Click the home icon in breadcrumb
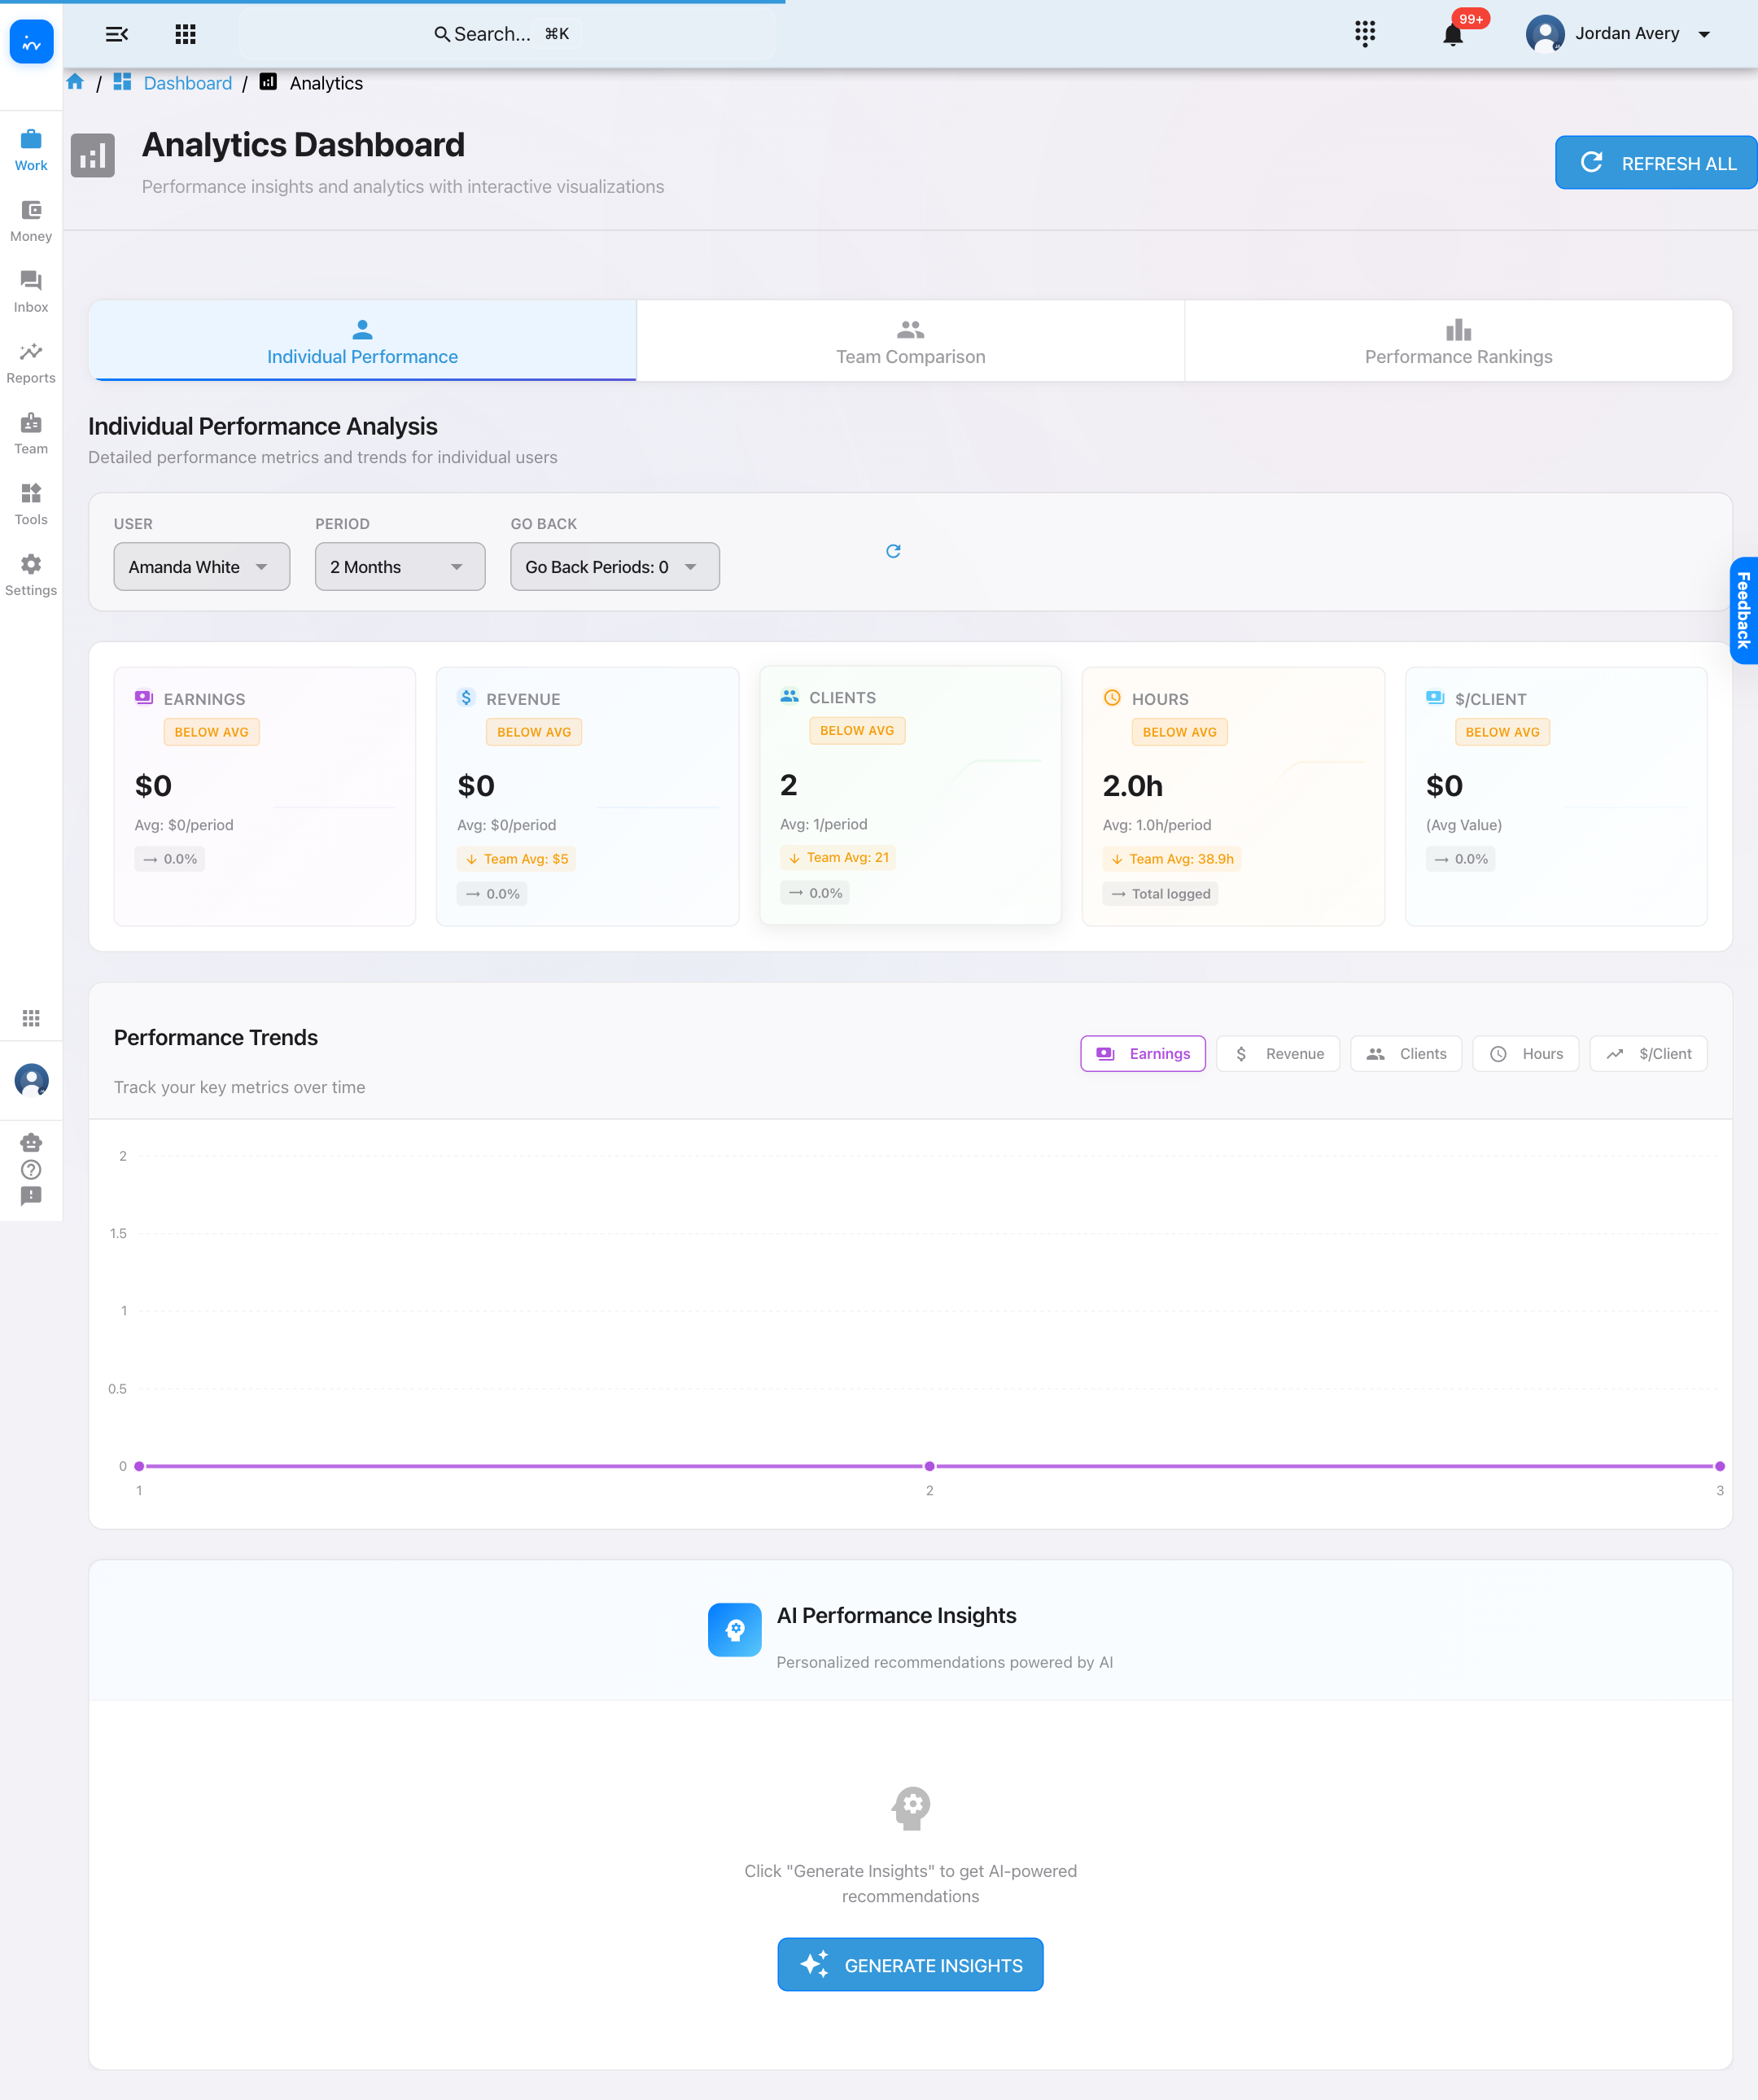This screenshot has height=2100, width=1758. (x=75, y=82)
